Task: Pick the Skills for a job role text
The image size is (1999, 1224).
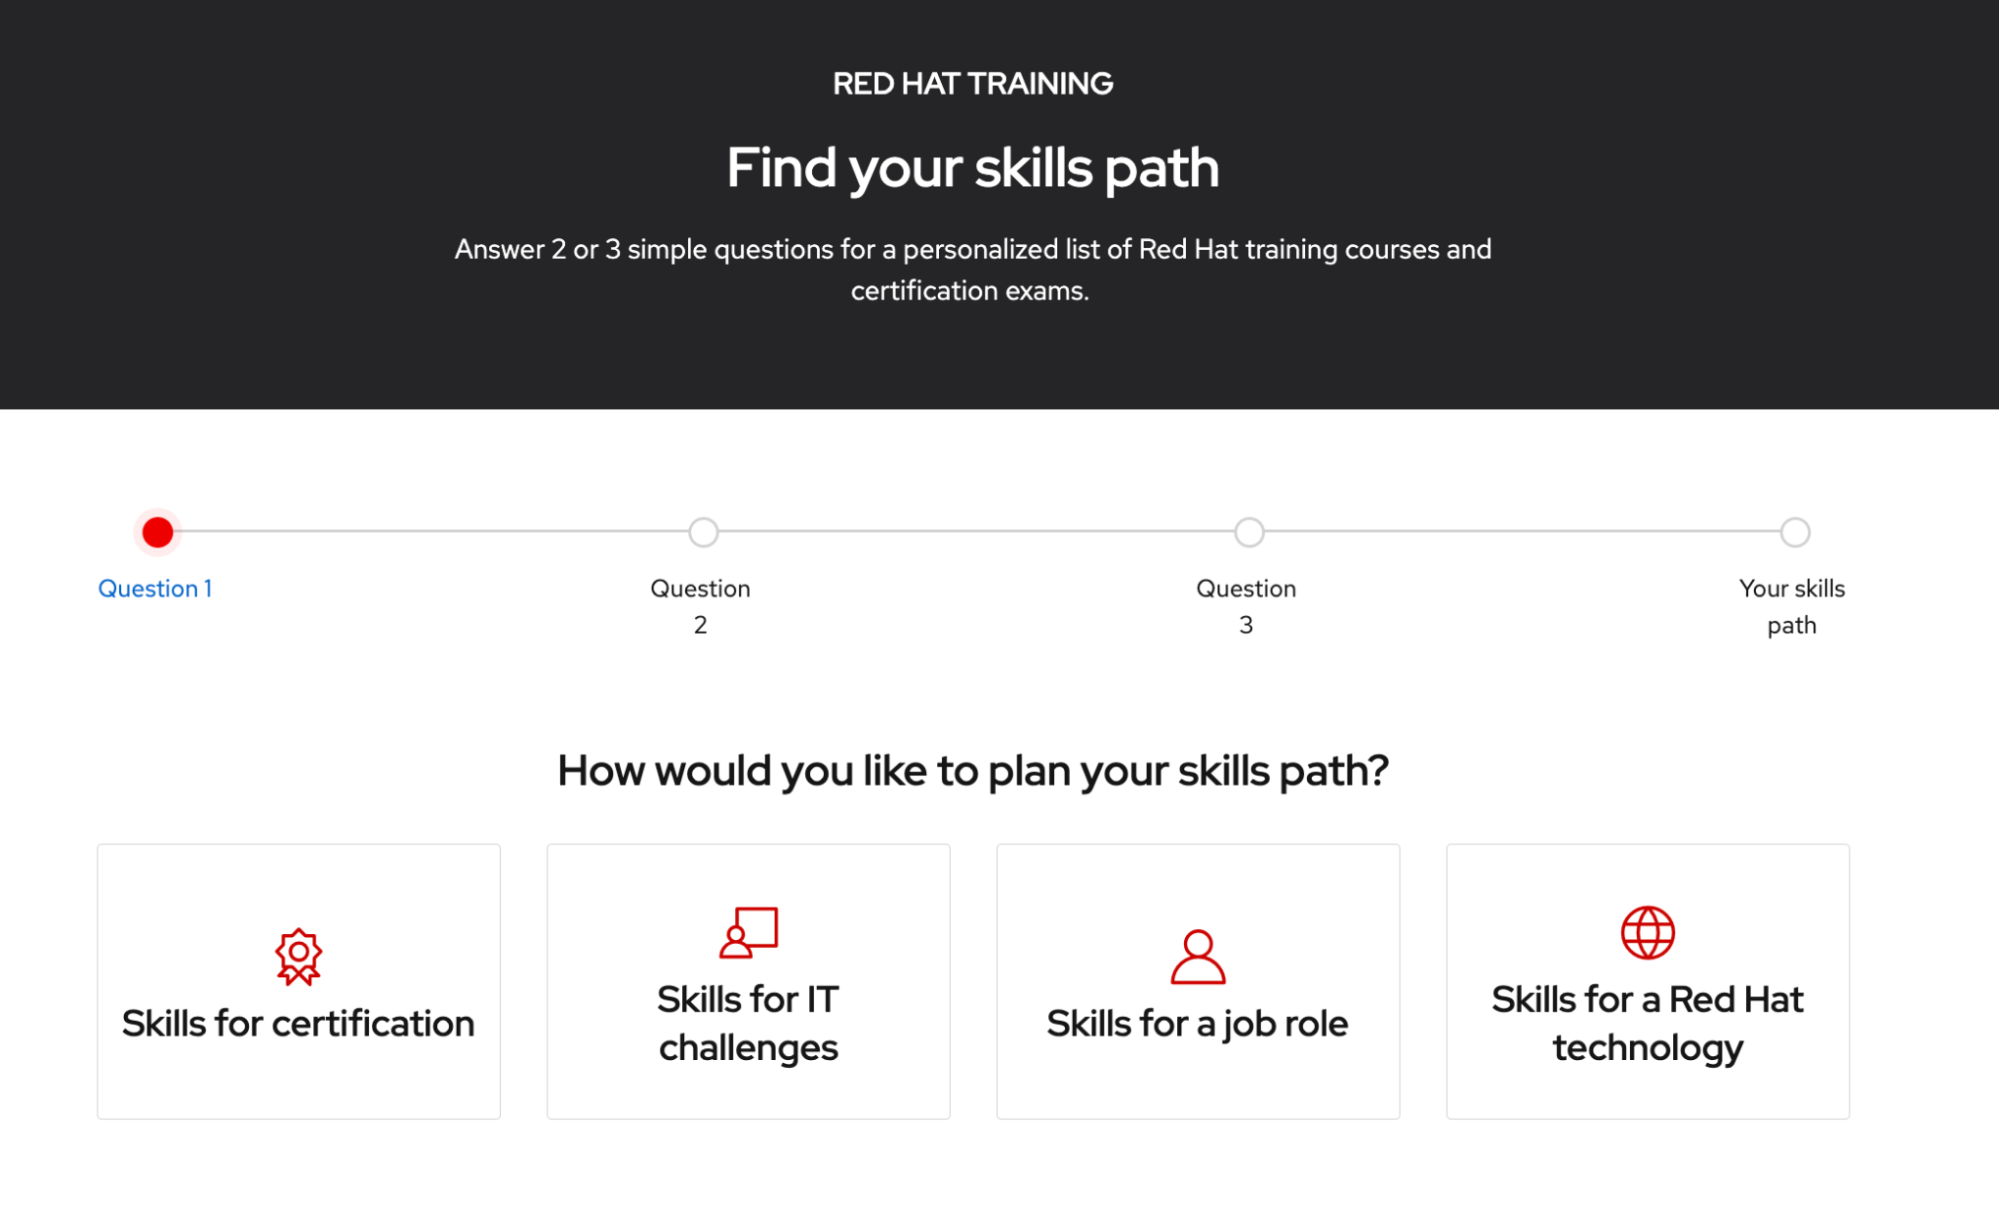Action: point(1197,1024)
